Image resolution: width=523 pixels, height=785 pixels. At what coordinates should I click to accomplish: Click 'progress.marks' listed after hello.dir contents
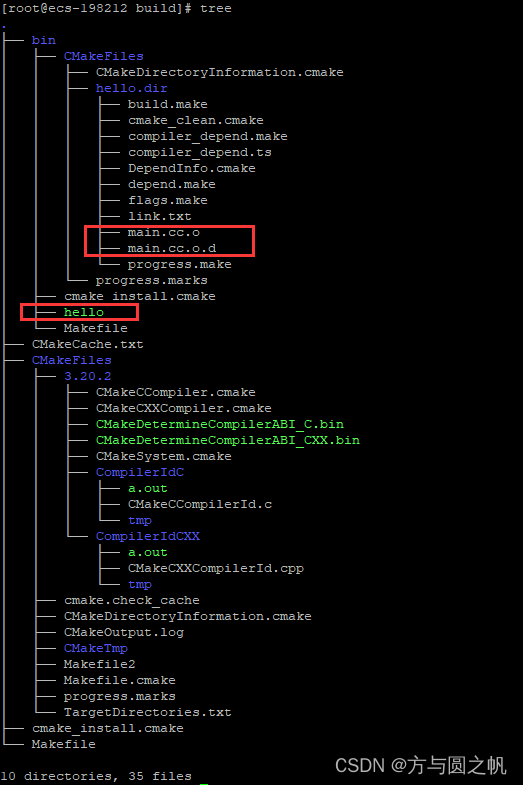pos(152,281)
